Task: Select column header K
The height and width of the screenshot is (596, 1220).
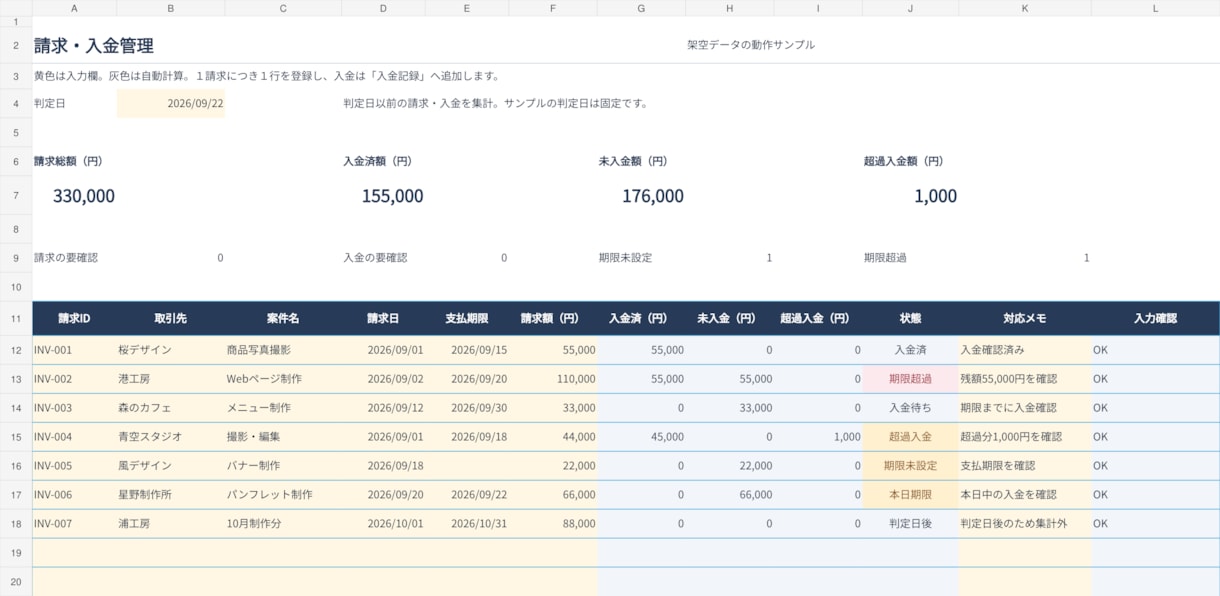Action: 1025,8
